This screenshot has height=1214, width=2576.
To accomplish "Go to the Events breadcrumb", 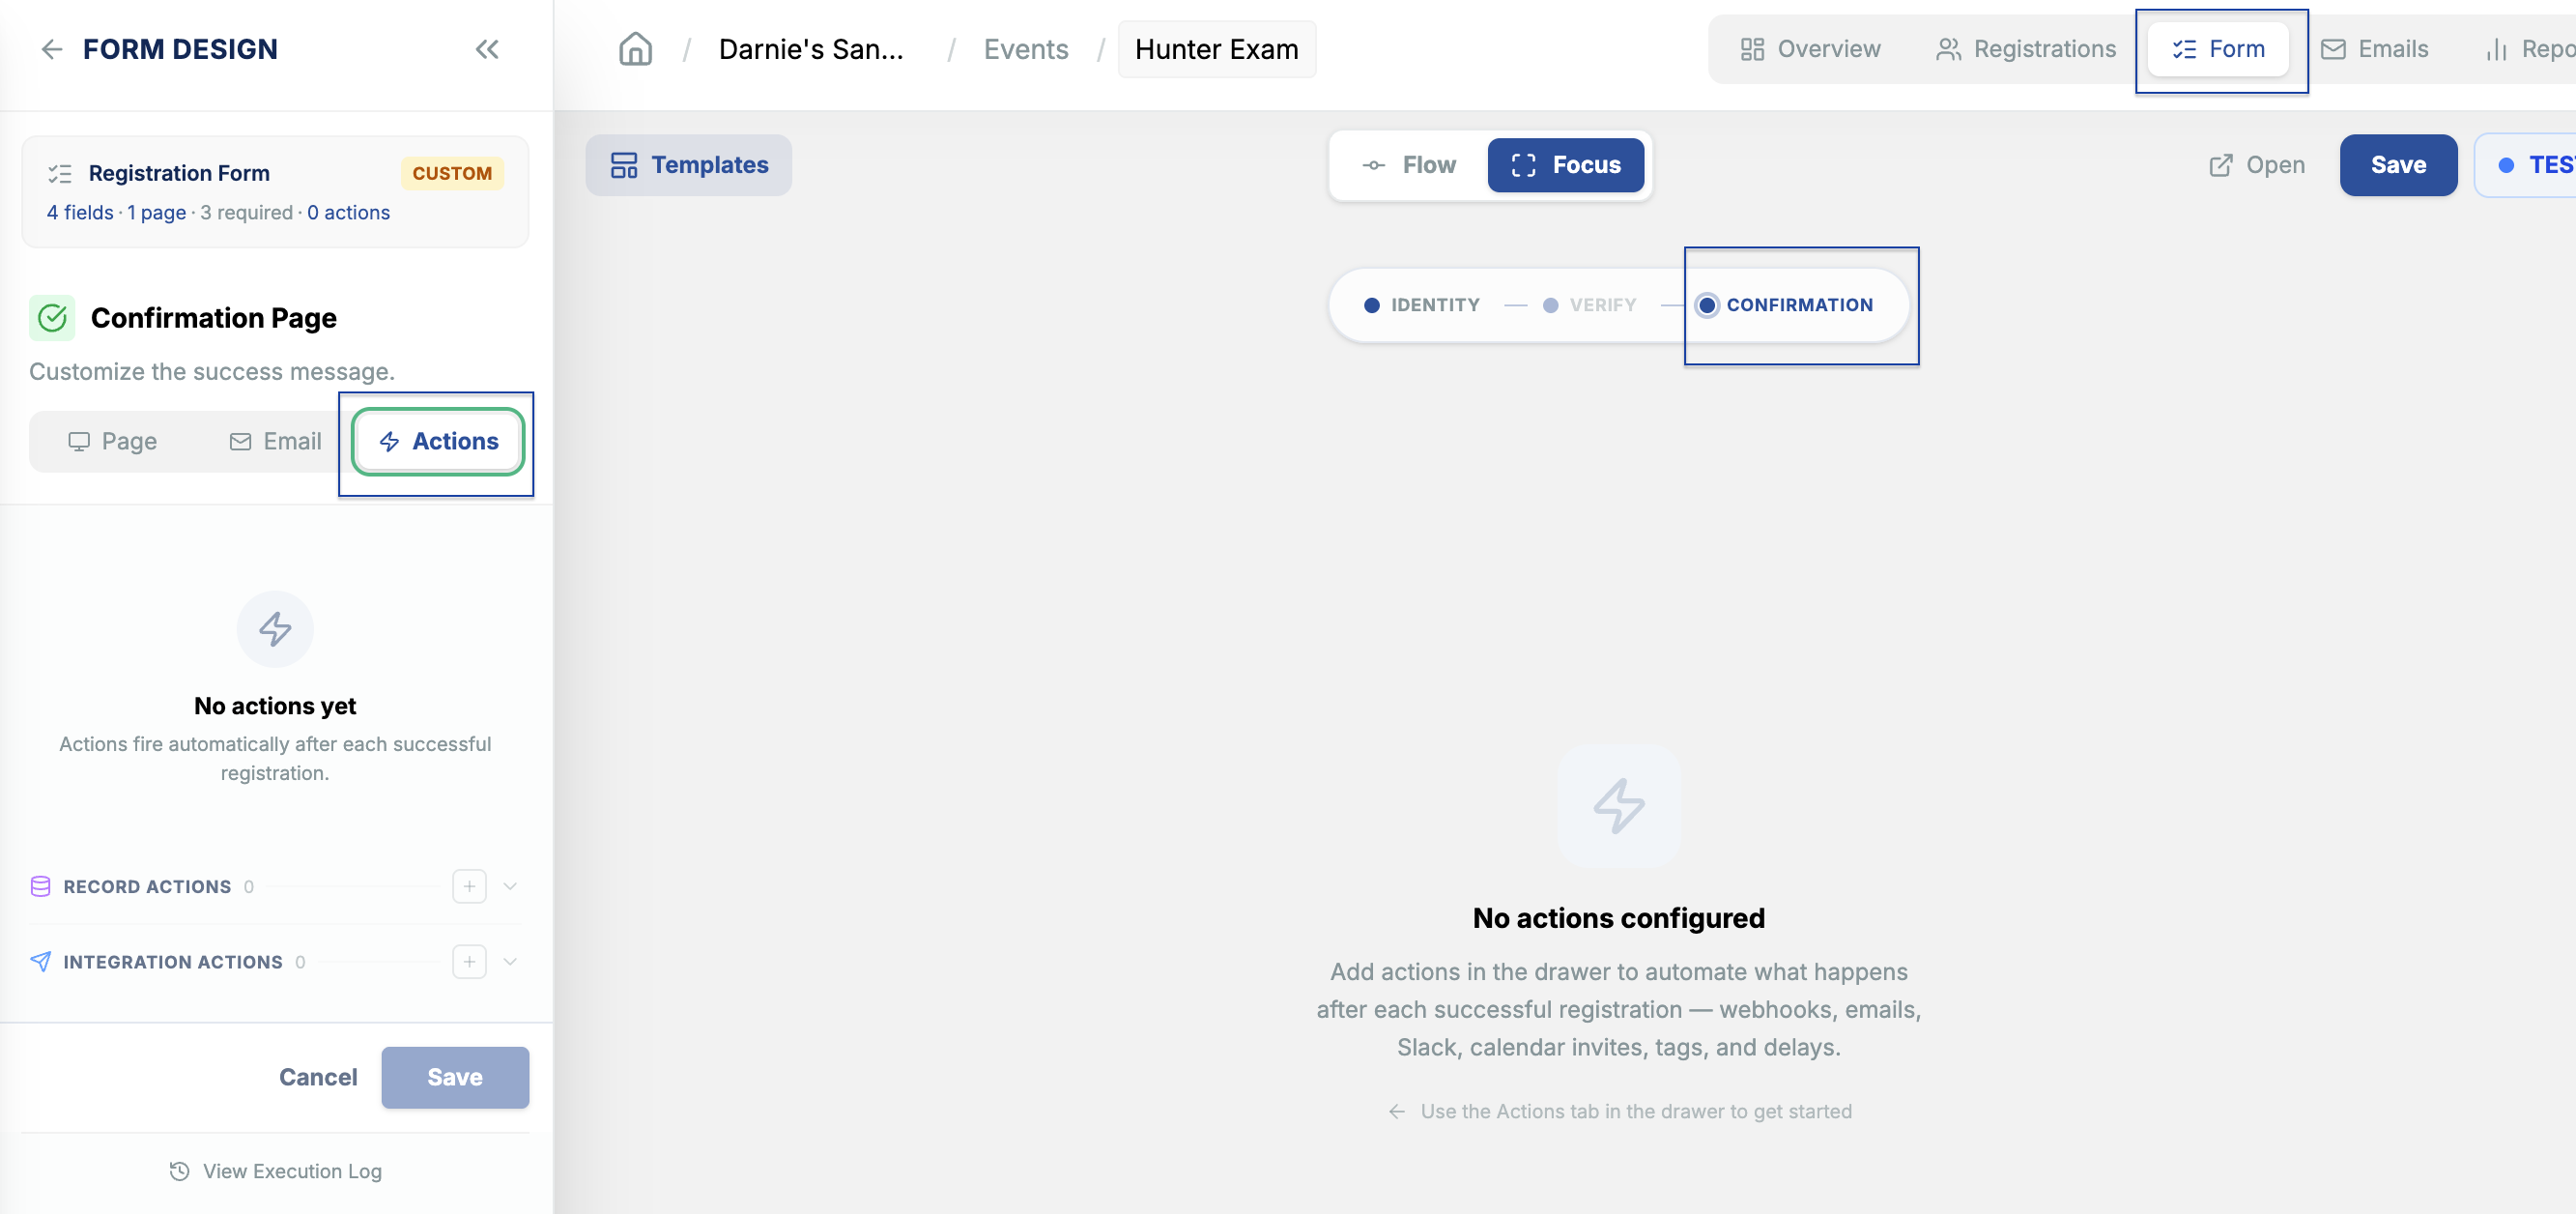I will pyautogui.click(x=1026, y=49).
